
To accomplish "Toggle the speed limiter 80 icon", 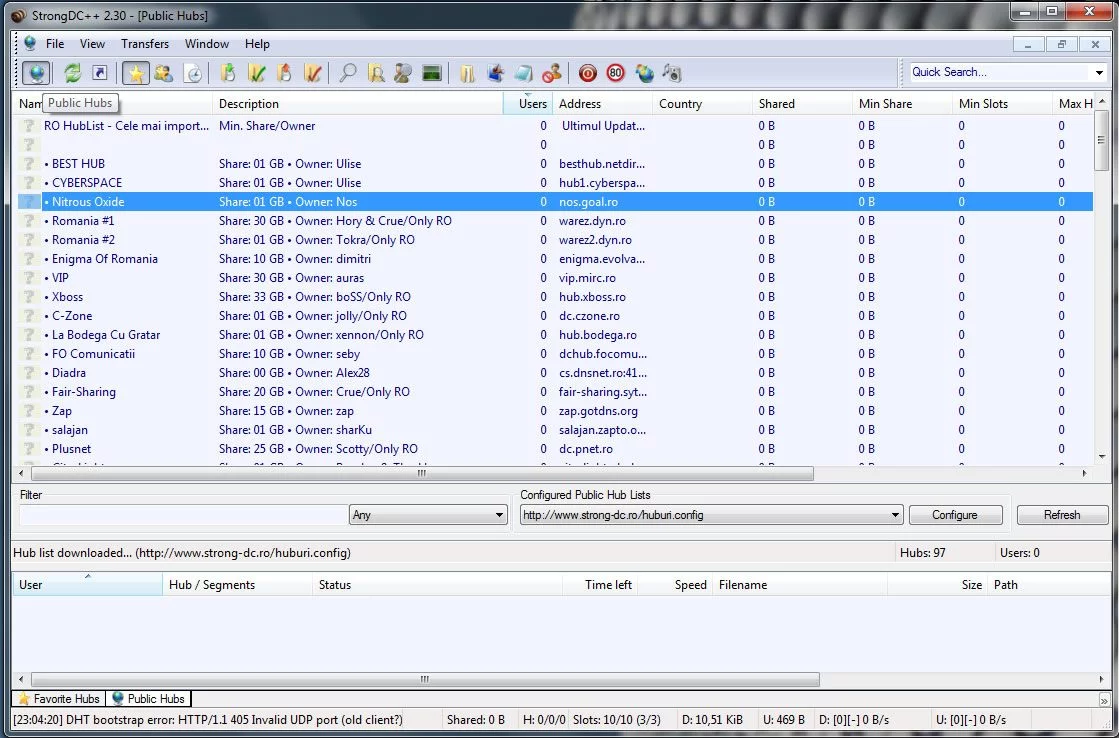I will click(615, 73).
